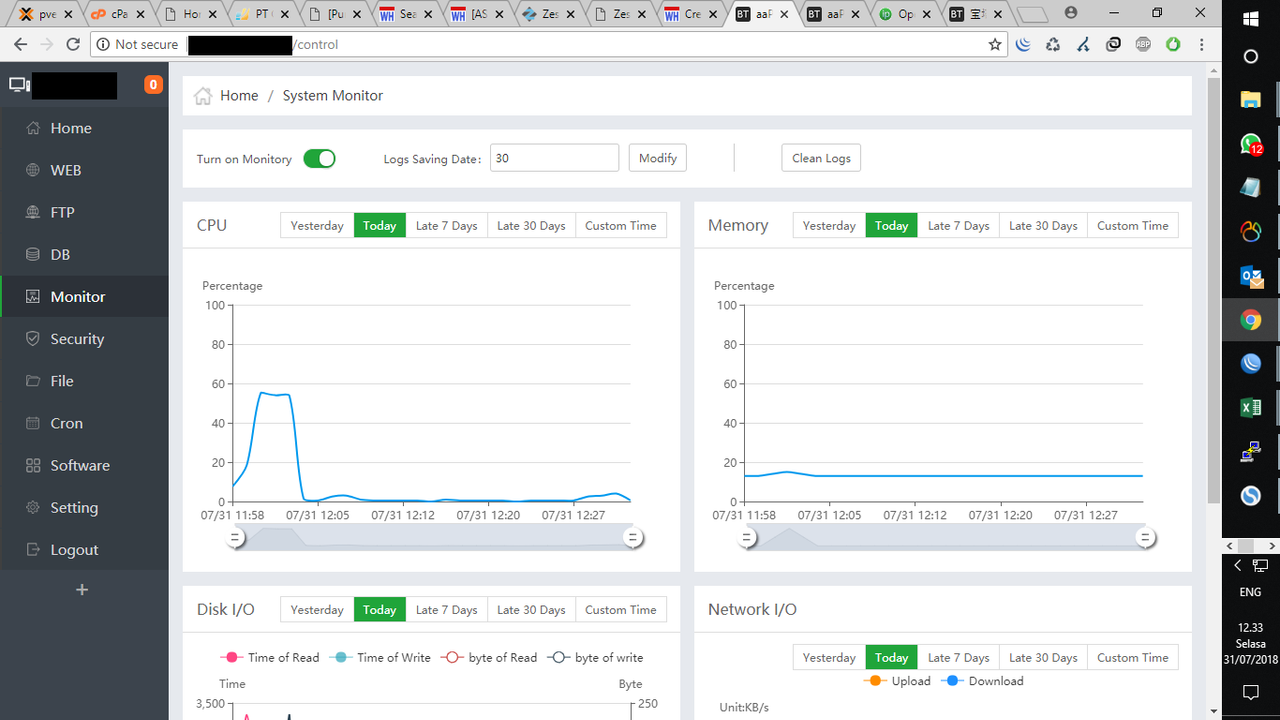Click the Chrome profile avatar icon
The height and width of the screenshot is (720, 1280).
pos(1071,13)
